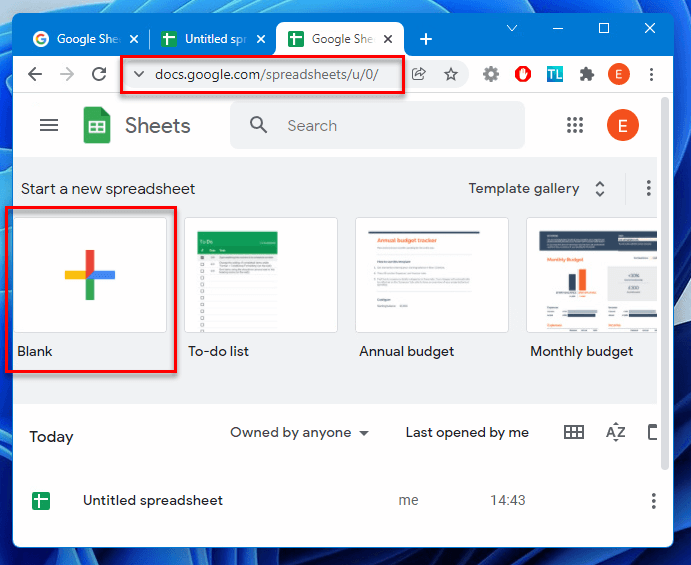Image resolution: width=691 pixels, height=565 pixels.
Task: Open the template section three-dot options
Action: click(x=648, y=188)
